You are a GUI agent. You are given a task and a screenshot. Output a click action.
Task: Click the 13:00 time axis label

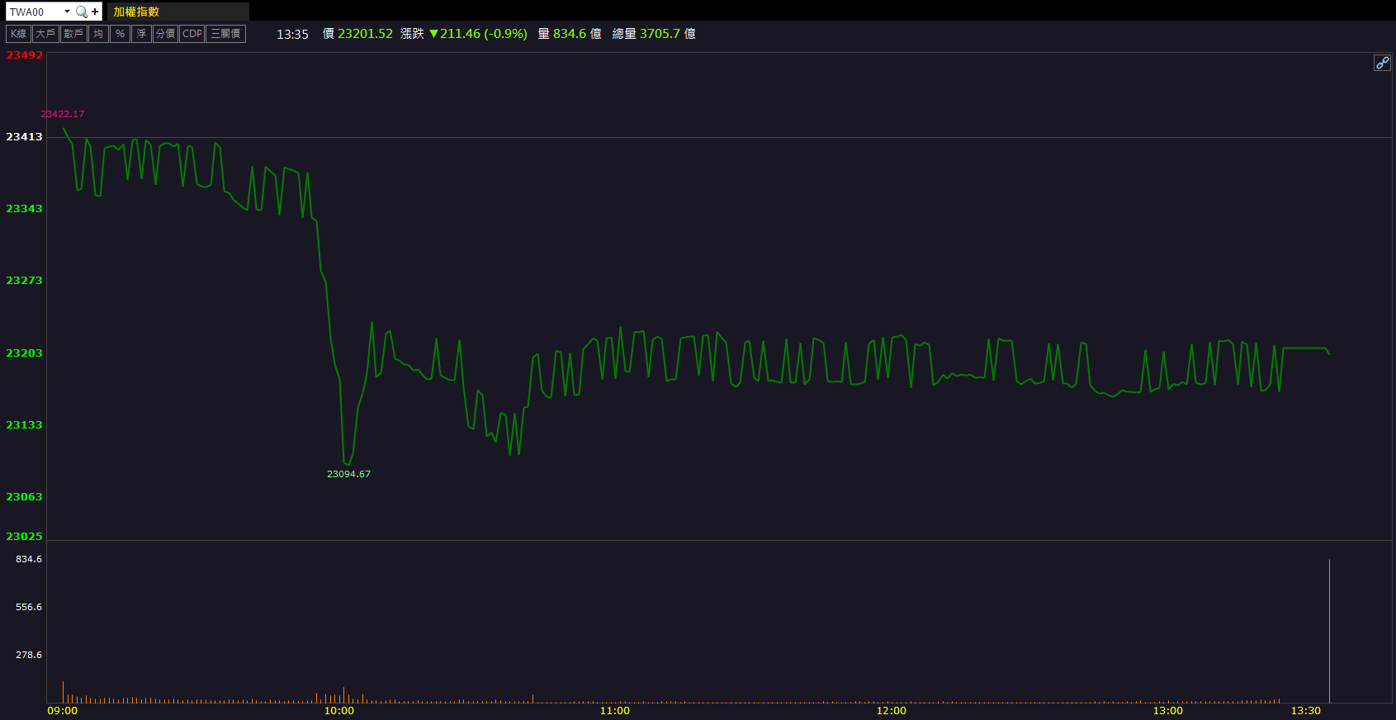tap(1167, 711)
